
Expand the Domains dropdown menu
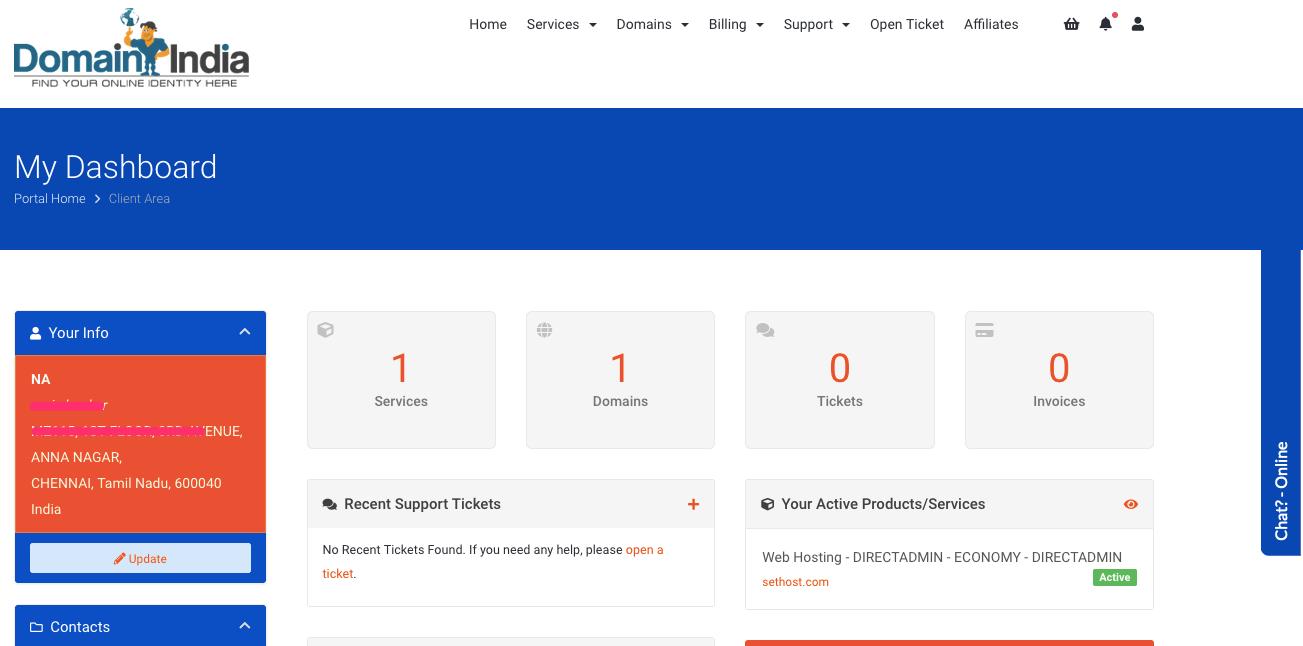click(652, 24)
